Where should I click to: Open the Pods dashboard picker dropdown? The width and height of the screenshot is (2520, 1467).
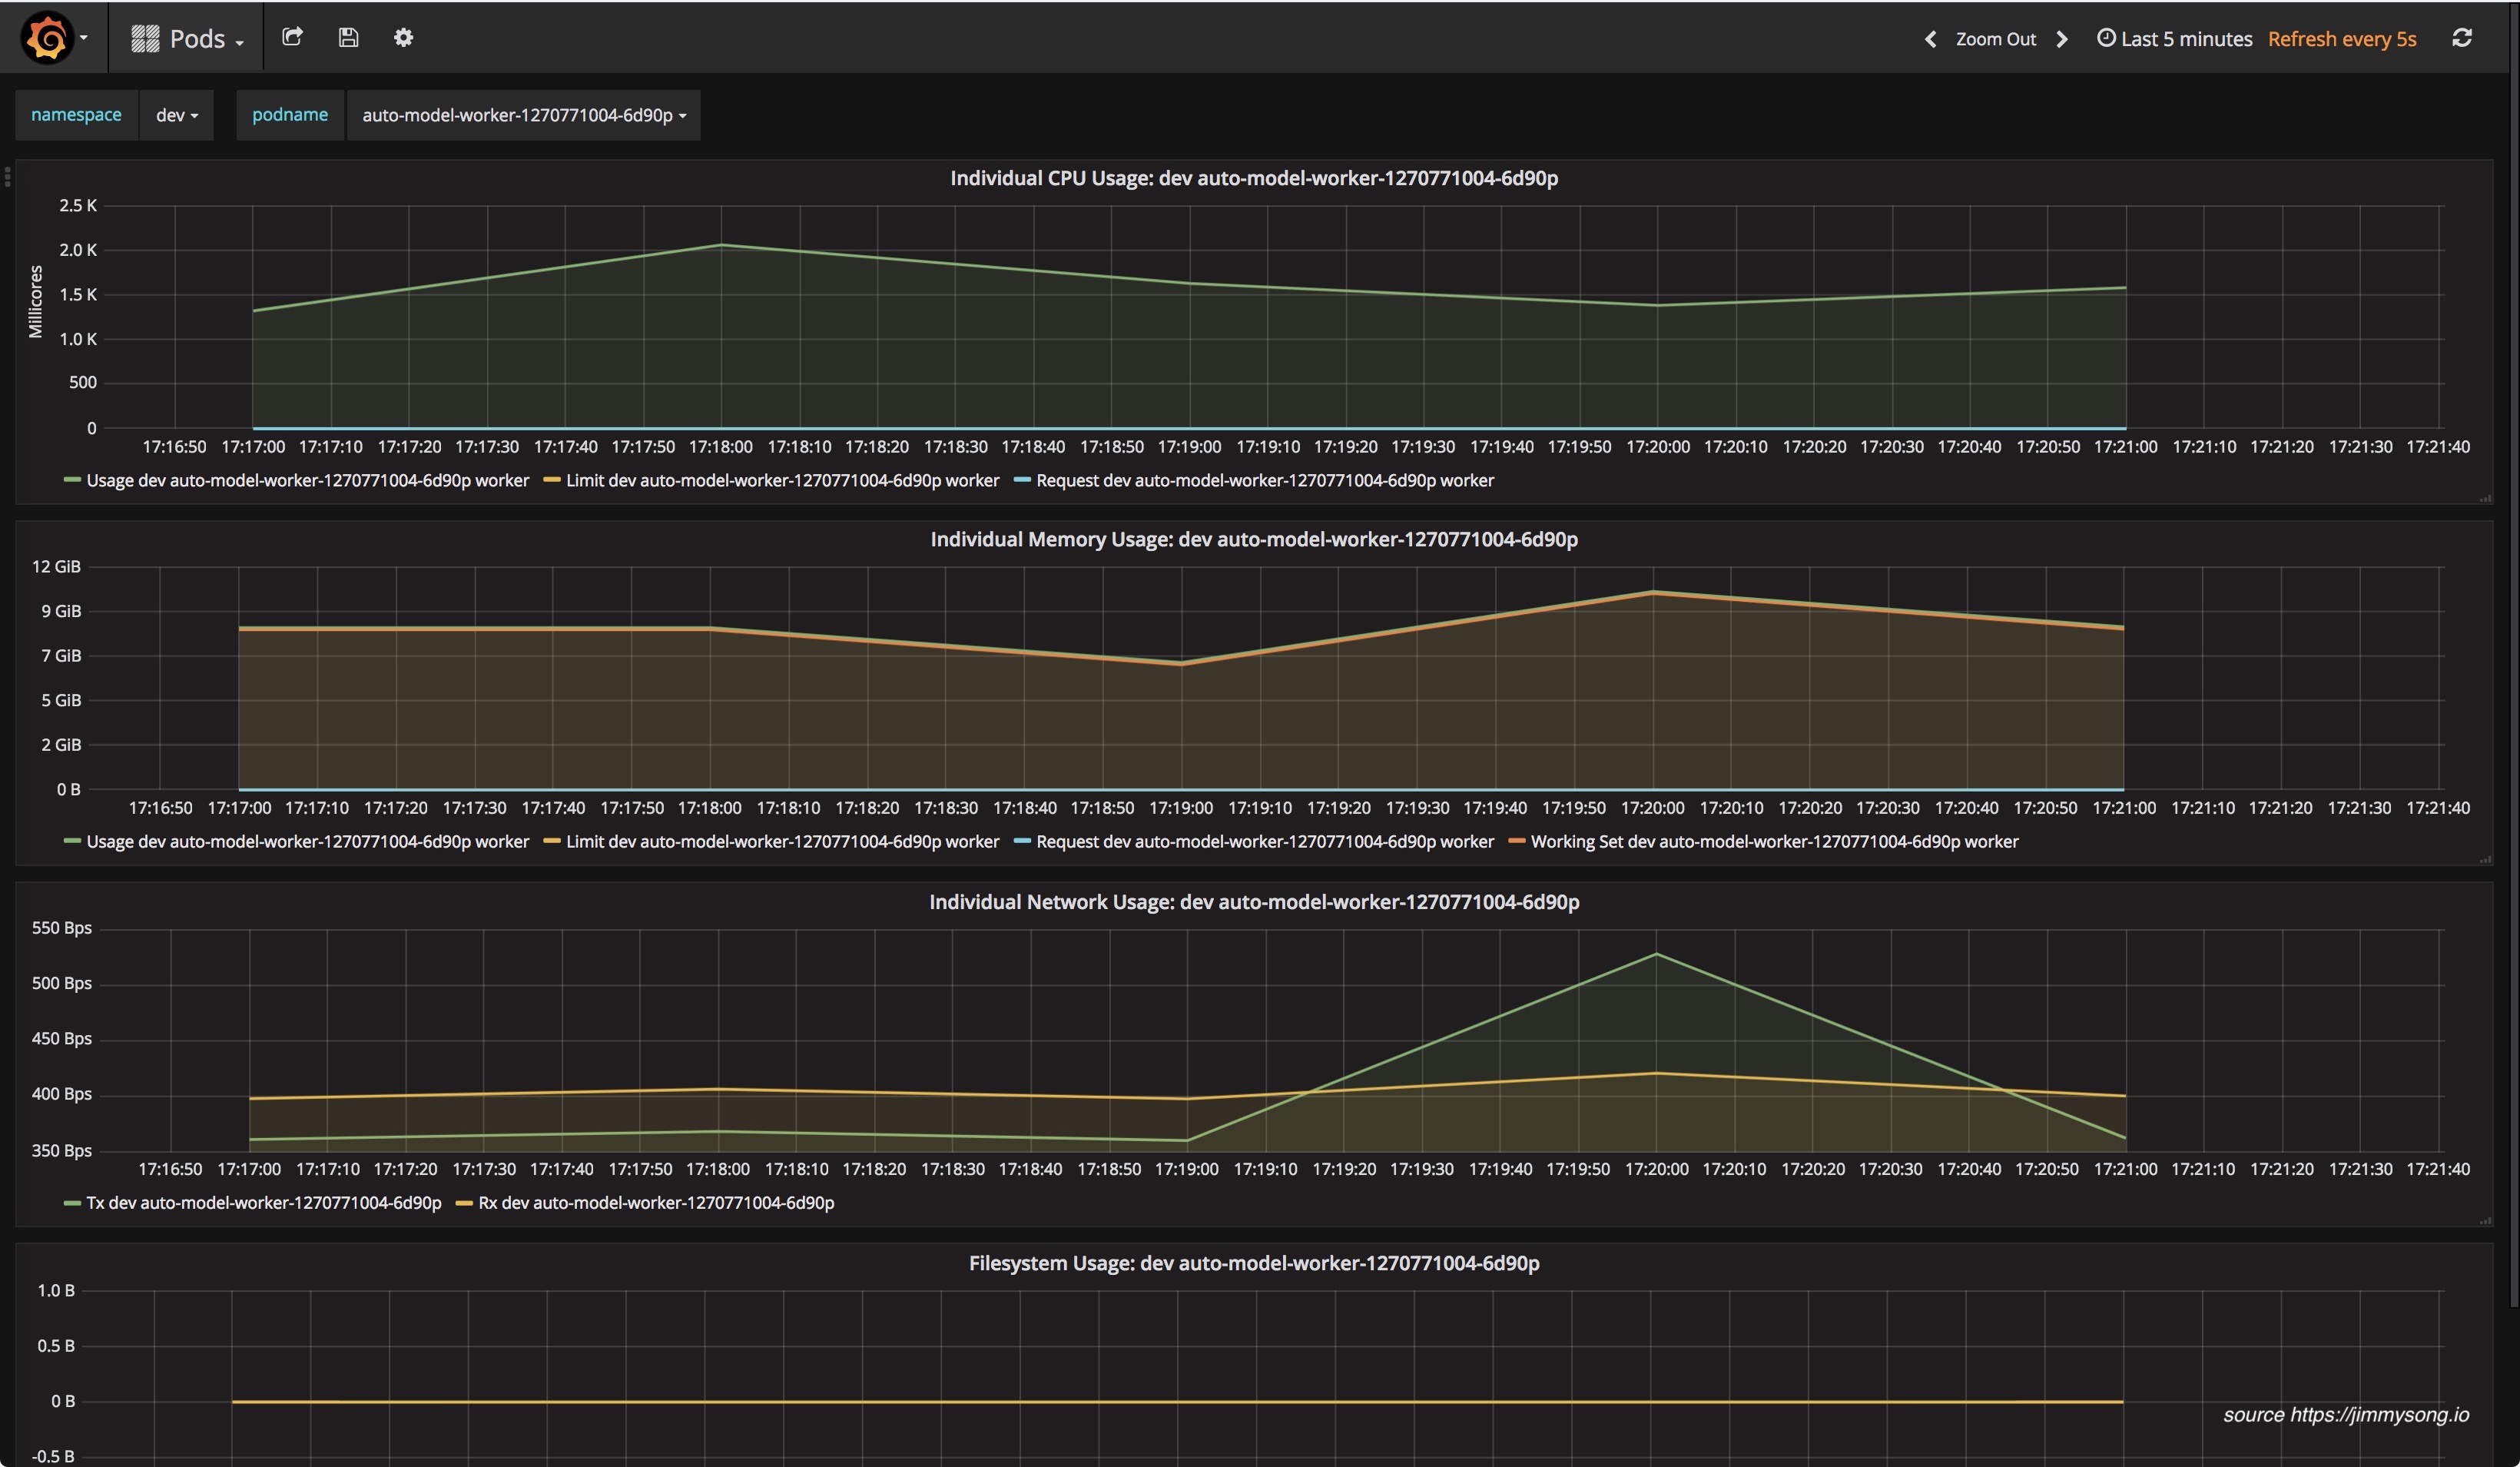(x=188, y=39)
